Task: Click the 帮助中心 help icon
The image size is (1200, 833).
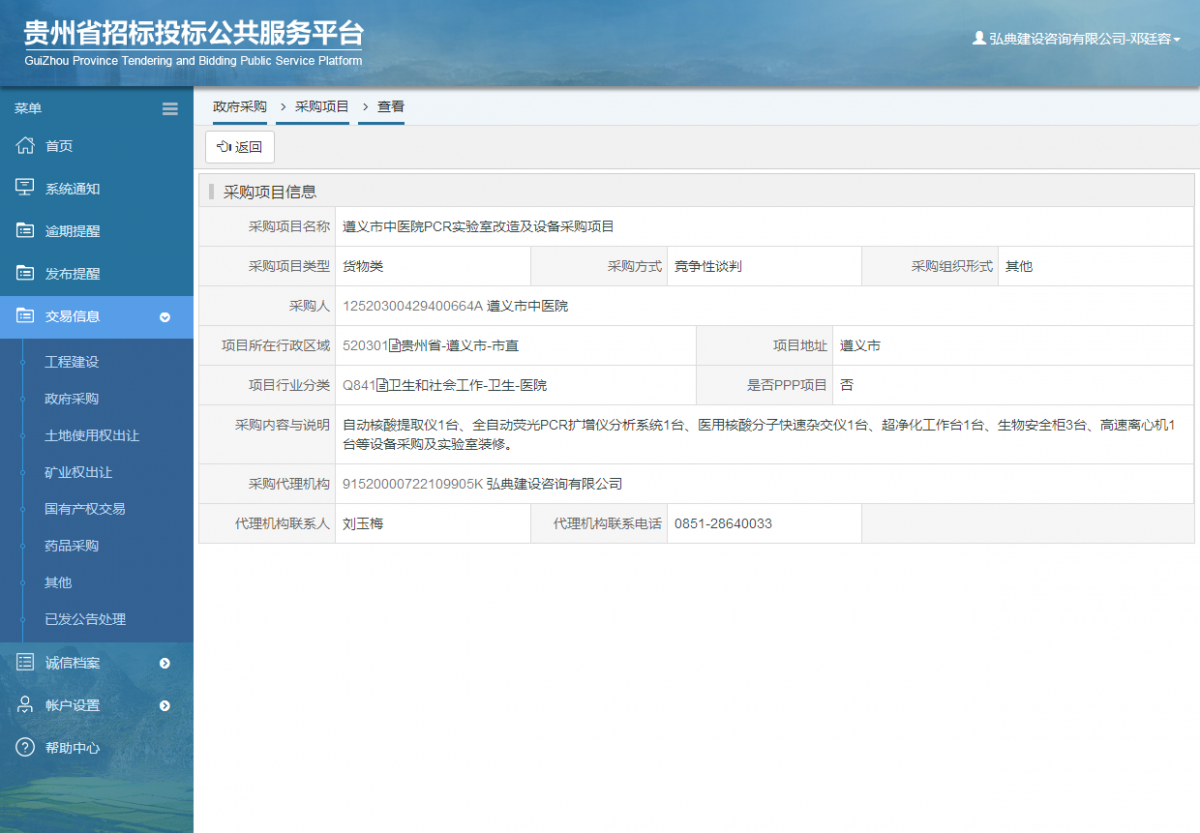Action: coord(24,747)
